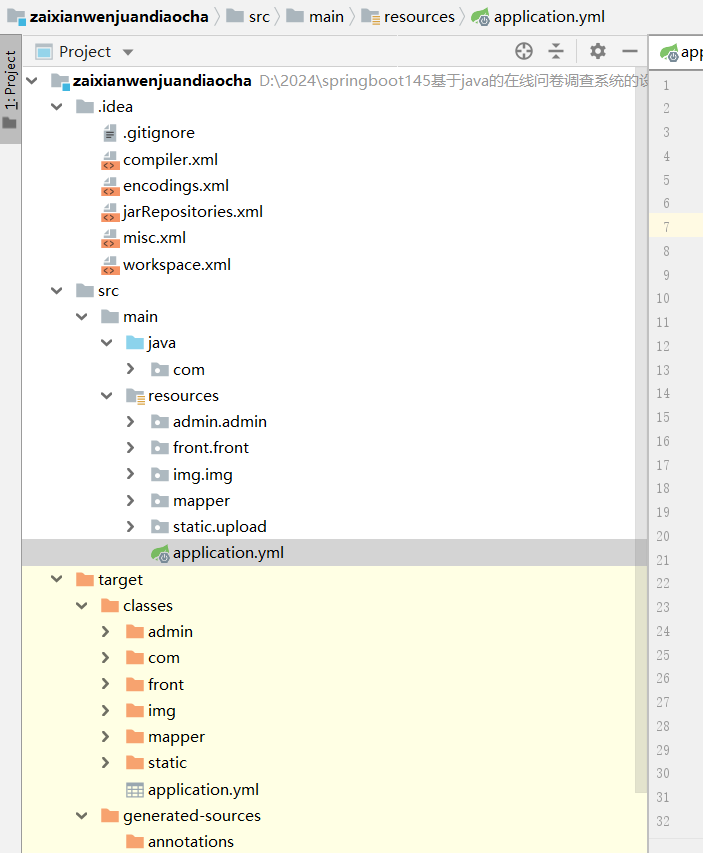Image resolution: width=703 pixels, height=853 pixels.
Task: Click resources in the breadcrumb path
Action: tap(418, 16)
